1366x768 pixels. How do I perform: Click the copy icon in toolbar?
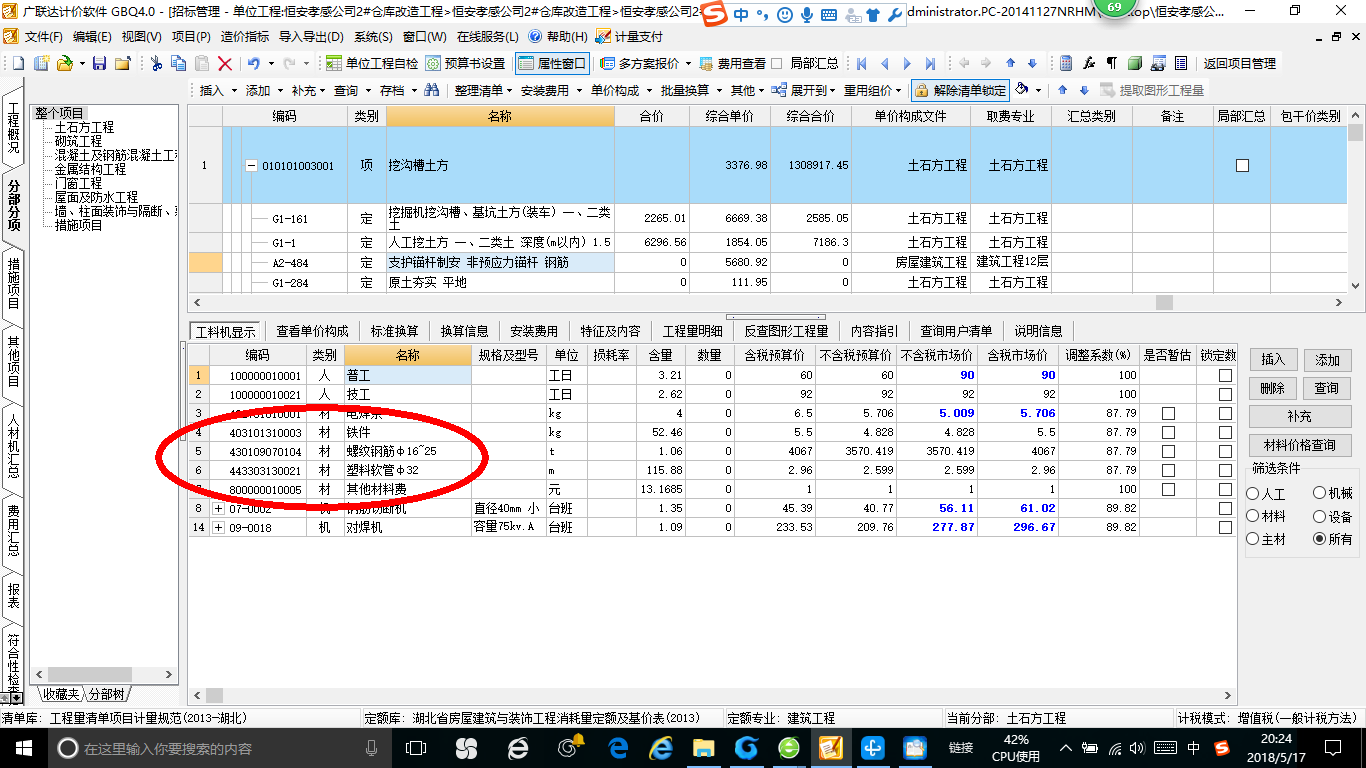[179, 63]
